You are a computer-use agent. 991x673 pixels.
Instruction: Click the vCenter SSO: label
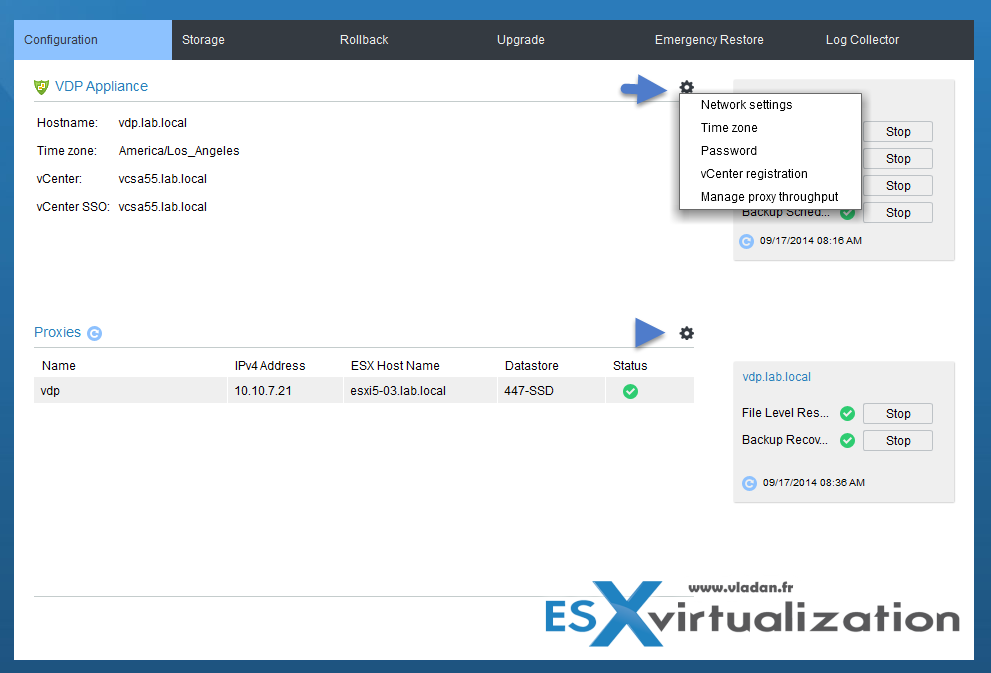73,207
